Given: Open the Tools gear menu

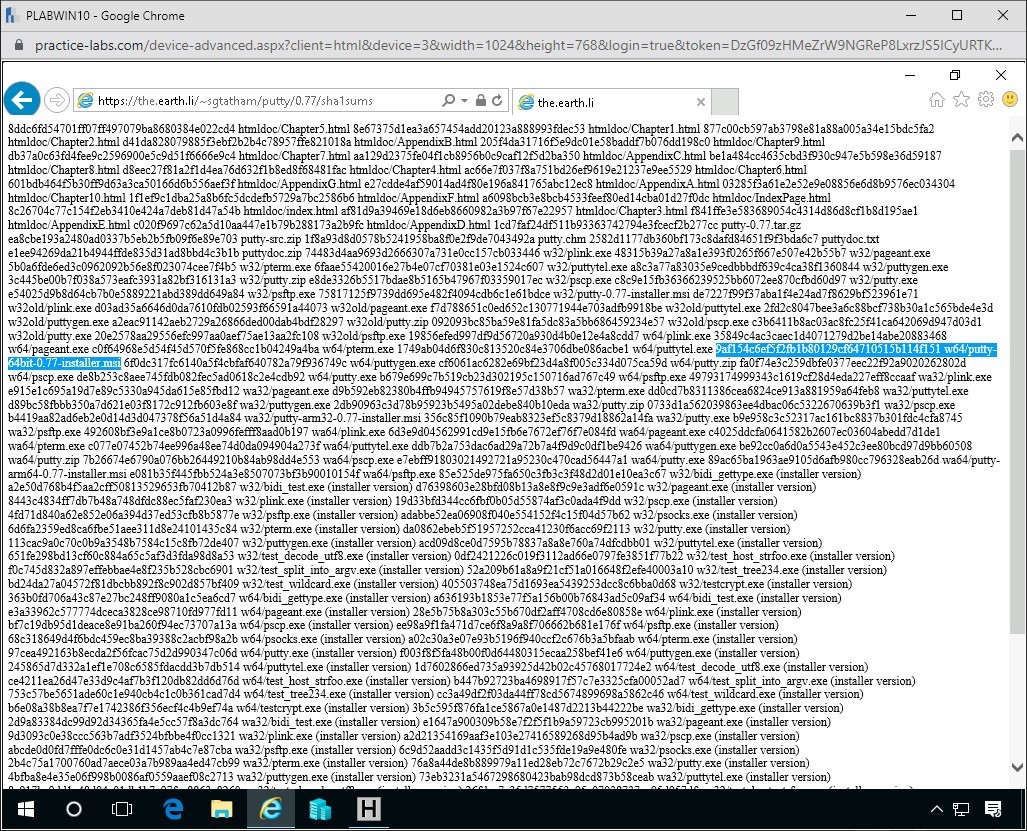Looking at the screenshot, I should [x=985, y=99].
